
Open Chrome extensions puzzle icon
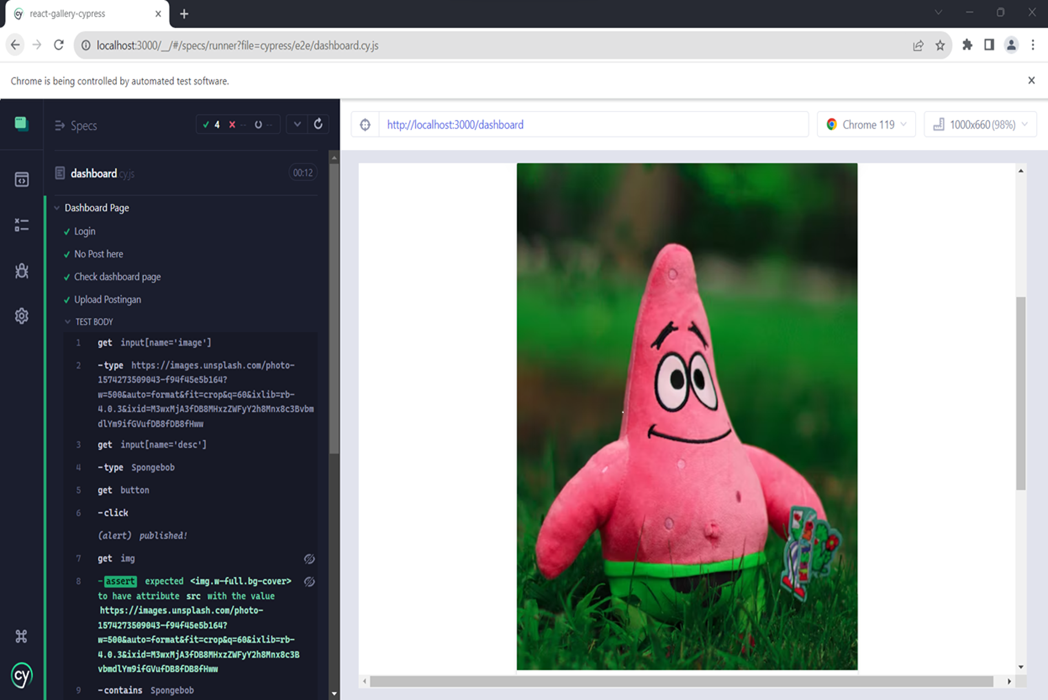[967, 45]
